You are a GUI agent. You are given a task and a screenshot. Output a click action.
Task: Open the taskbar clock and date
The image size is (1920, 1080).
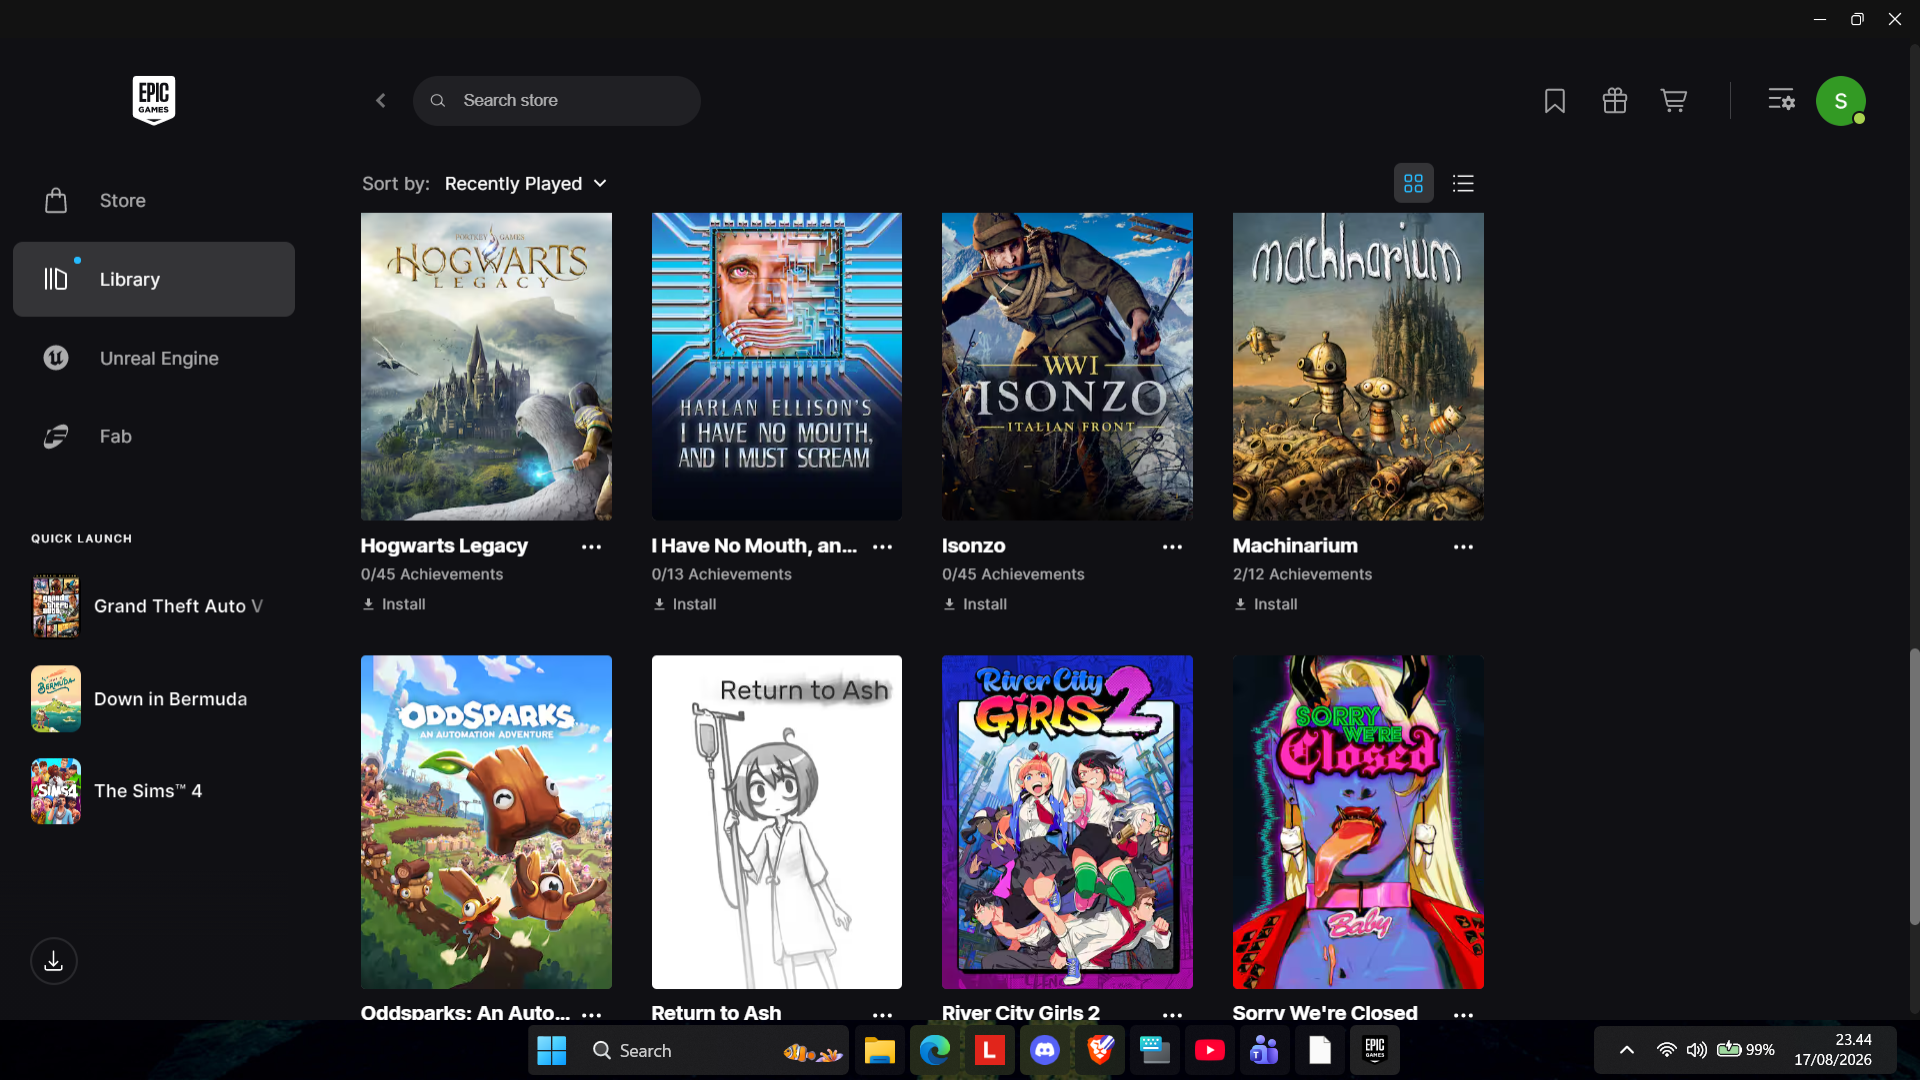pos(1833,1050)
